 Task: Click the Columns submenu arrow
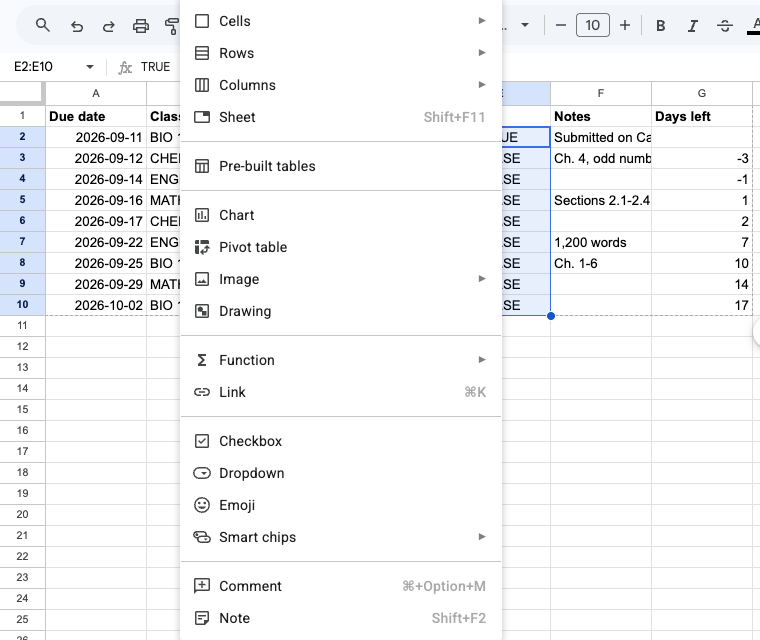click(482, 84)
